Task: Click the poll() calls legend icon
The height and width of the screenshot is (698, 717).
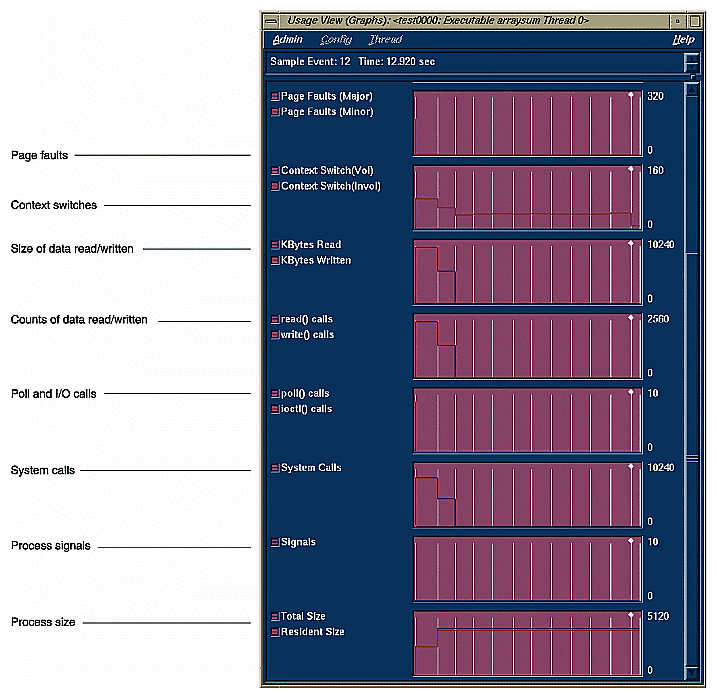Action: tap(275, 394)
